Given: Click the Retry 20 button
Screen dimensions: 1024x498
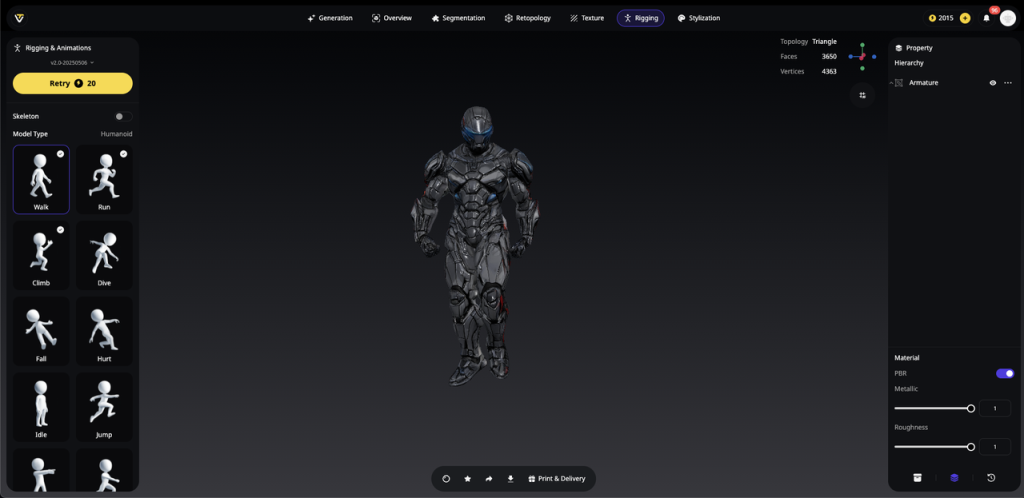Looking at the screenshot, I should click(72, 84).
